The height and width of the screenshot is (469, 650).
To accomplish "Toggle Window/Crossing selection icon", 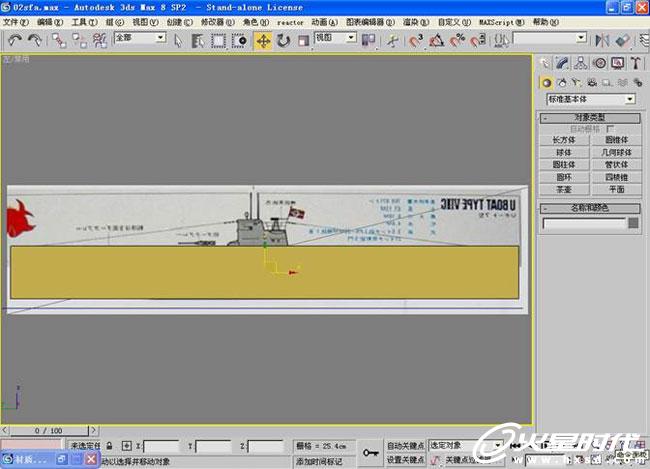I will (x=239, y=41).
